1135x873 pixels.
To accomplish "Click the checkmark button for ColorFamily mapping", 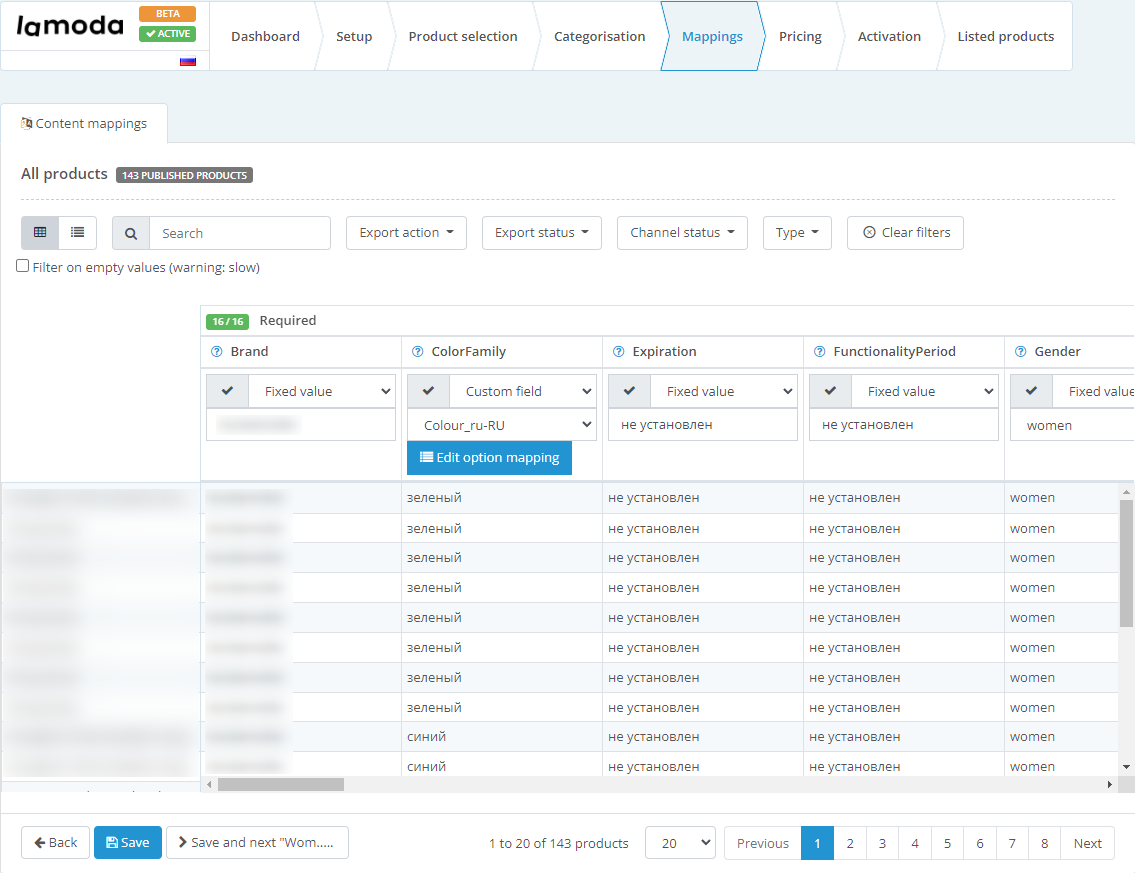I will [x=429, y=391].
